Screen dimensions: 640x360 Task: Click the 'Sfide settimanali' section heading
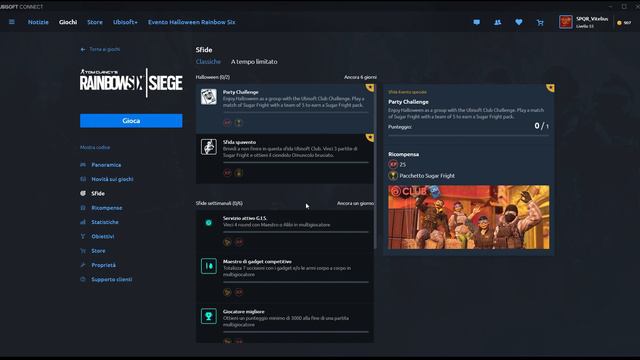click(x=219, y=203)
